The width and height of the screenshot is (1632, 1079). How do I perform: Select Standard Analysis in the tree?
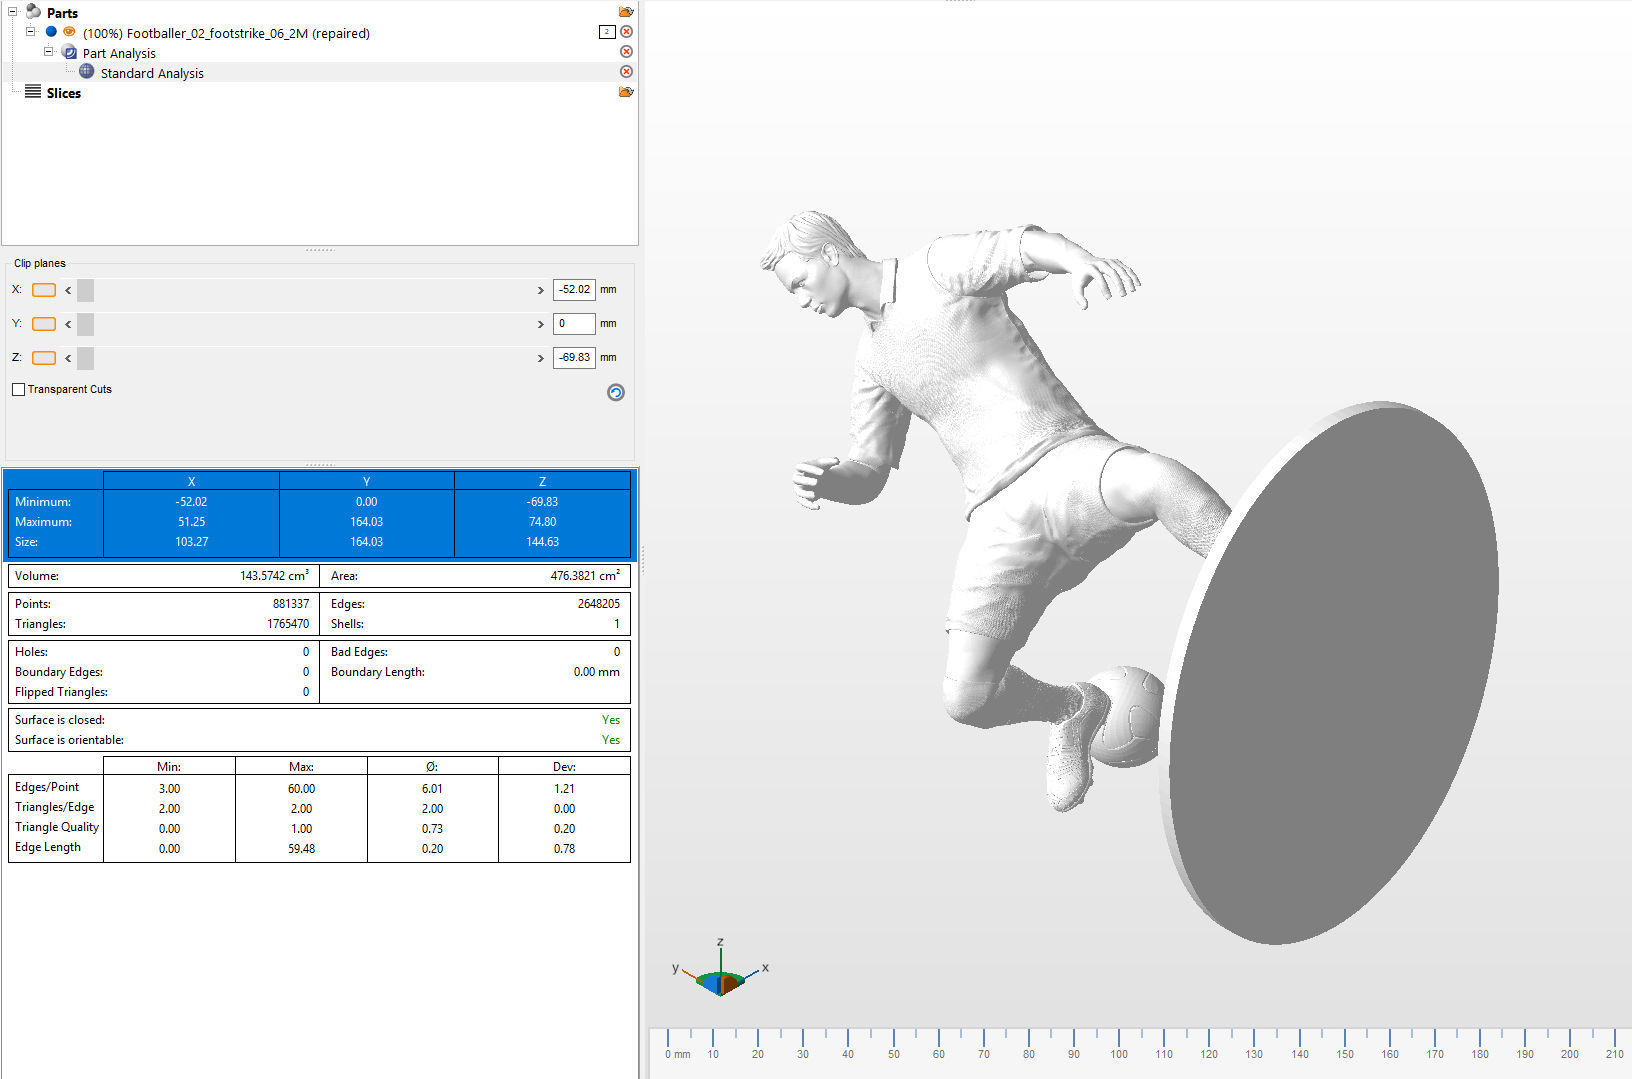click(152, 73)
